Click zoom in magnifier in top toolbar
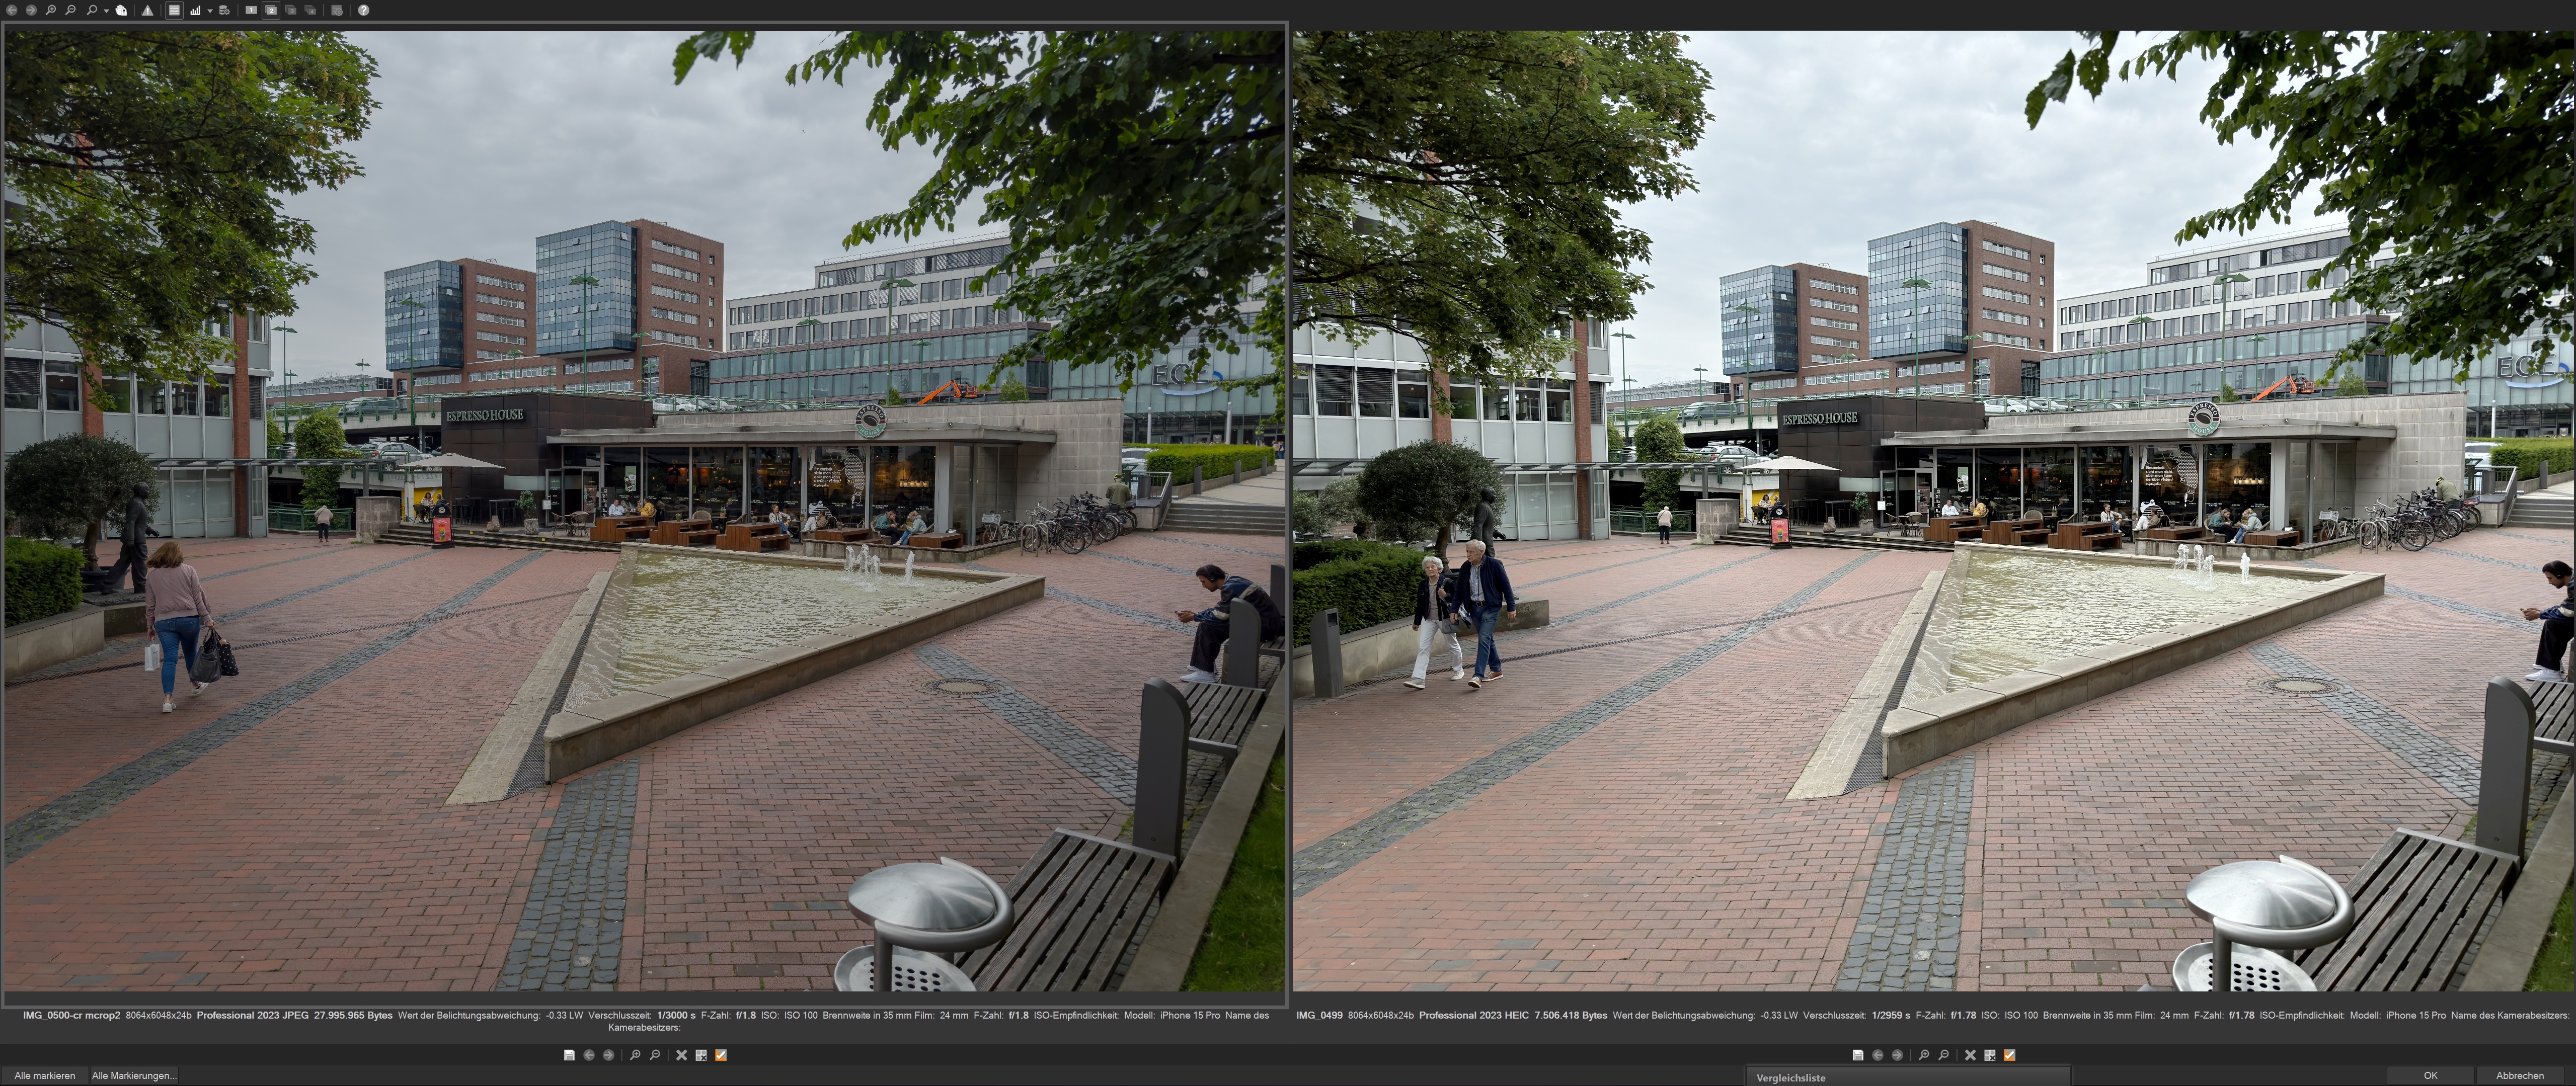The image size is (2576, 1086). click(x=50, y=10)
